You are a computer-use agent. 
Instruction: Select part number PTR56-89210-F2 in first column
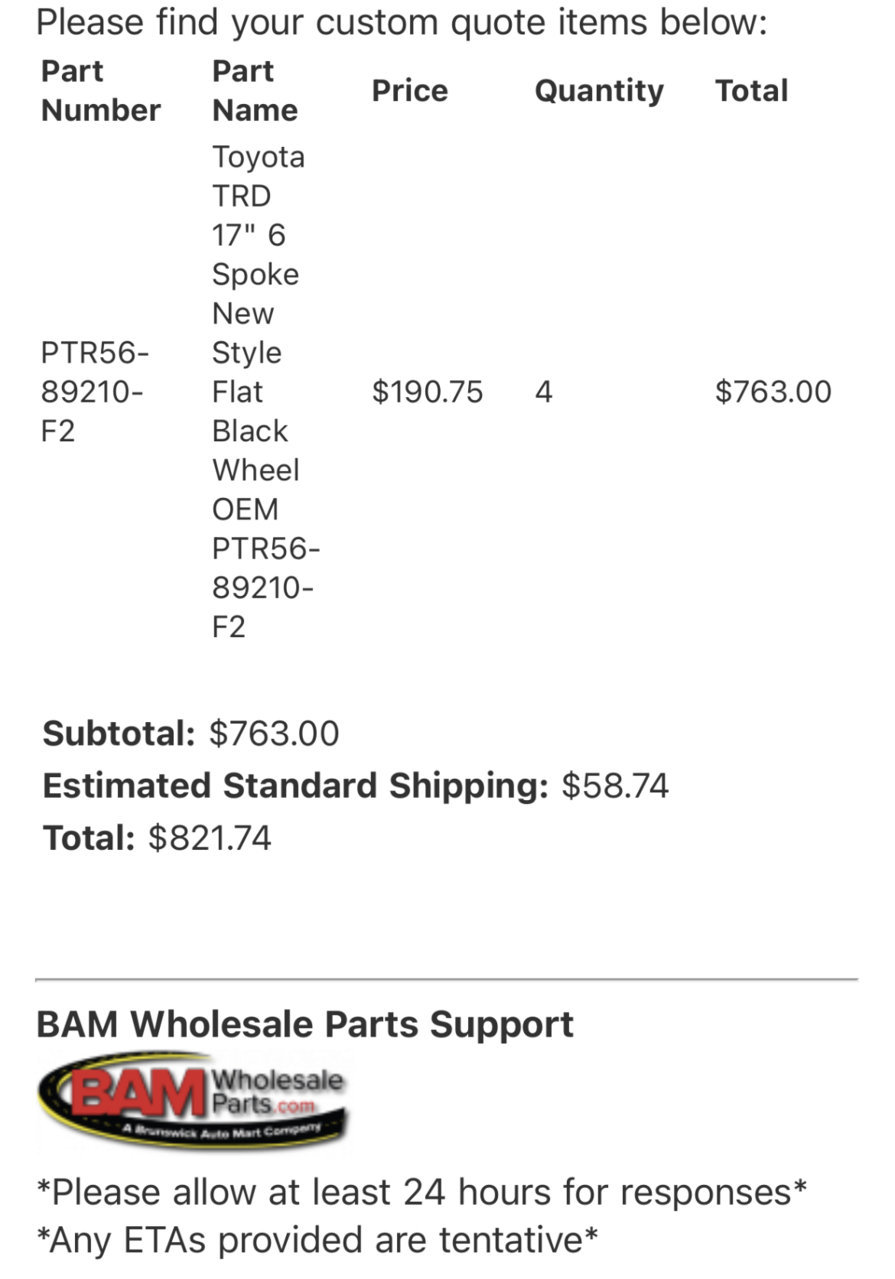tap(96, 392)
